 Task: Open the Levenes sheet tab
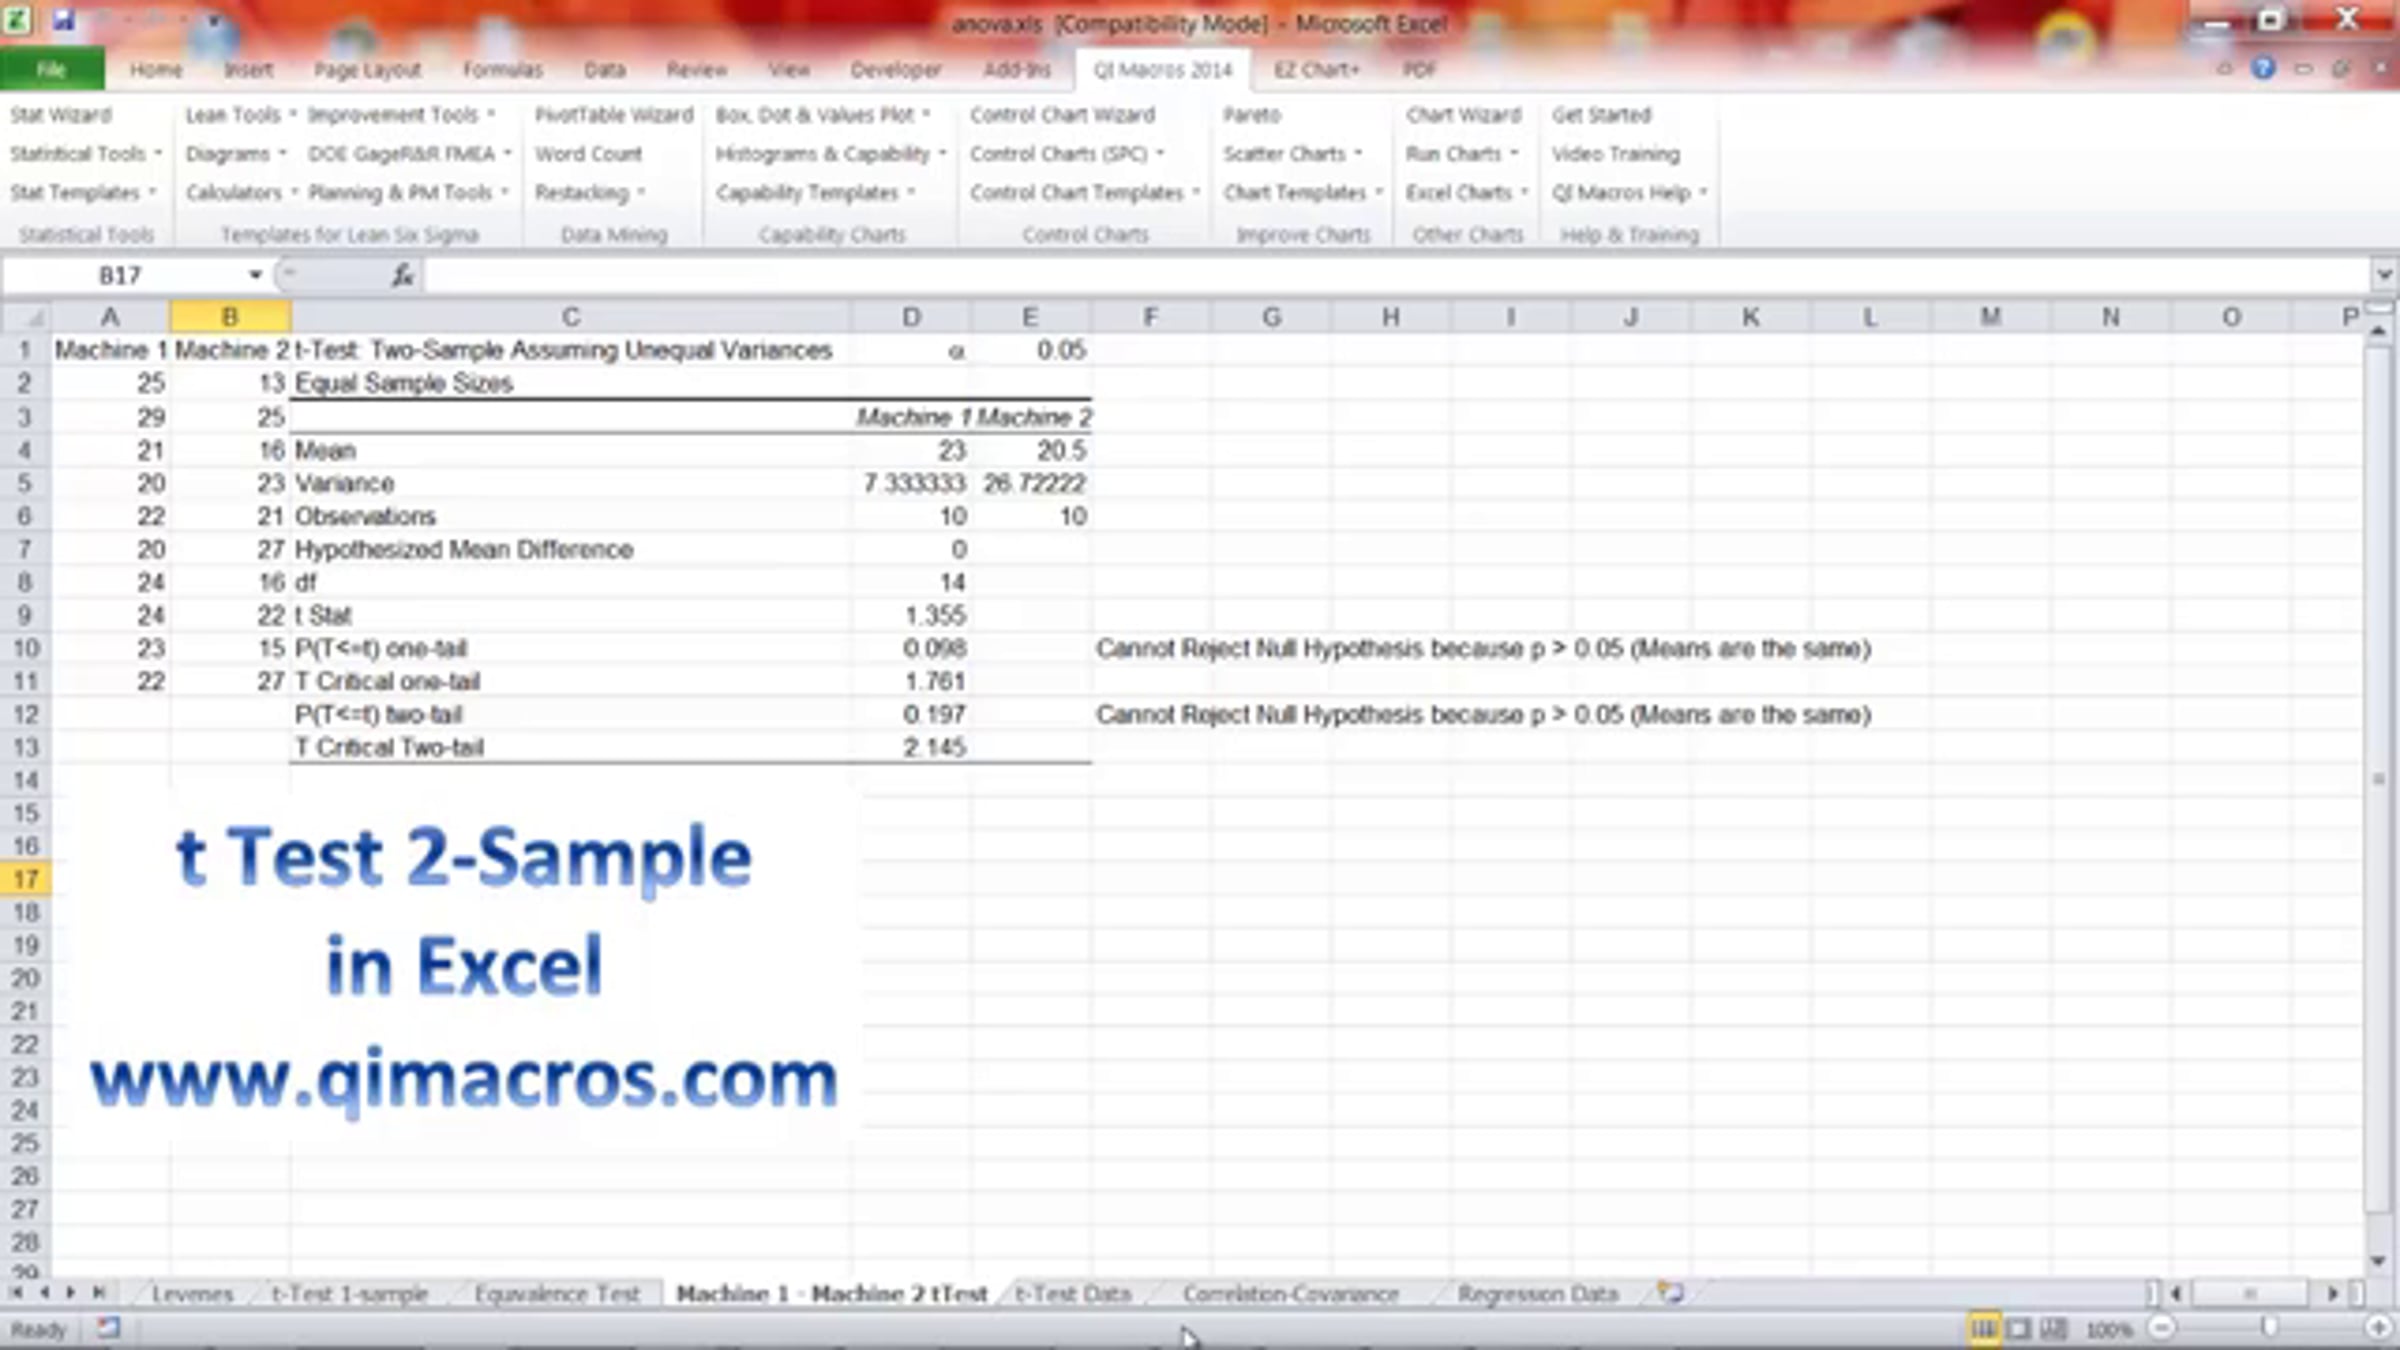(x=192, y=1293)
